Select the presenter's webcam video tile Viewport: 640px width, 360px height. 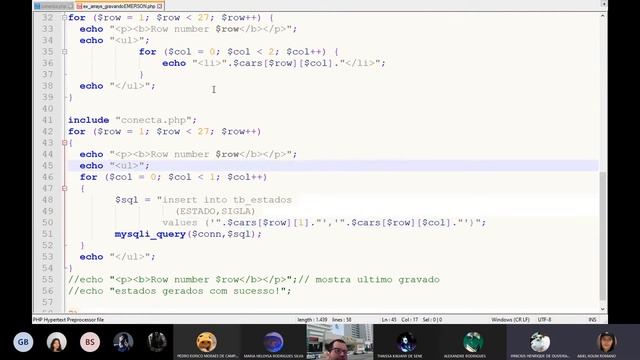click(340, 342)
